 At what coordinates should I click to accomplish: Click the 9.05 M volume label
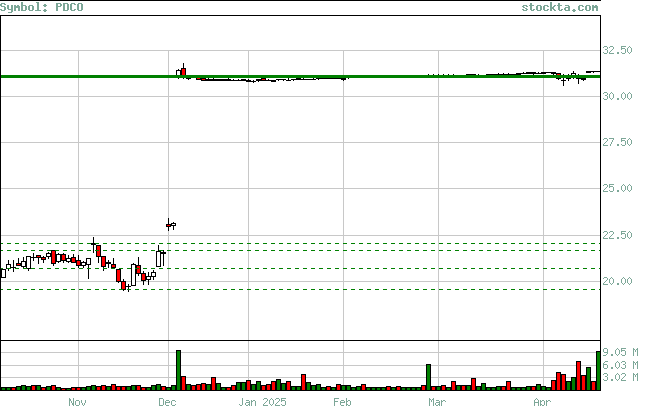(620, 352)
